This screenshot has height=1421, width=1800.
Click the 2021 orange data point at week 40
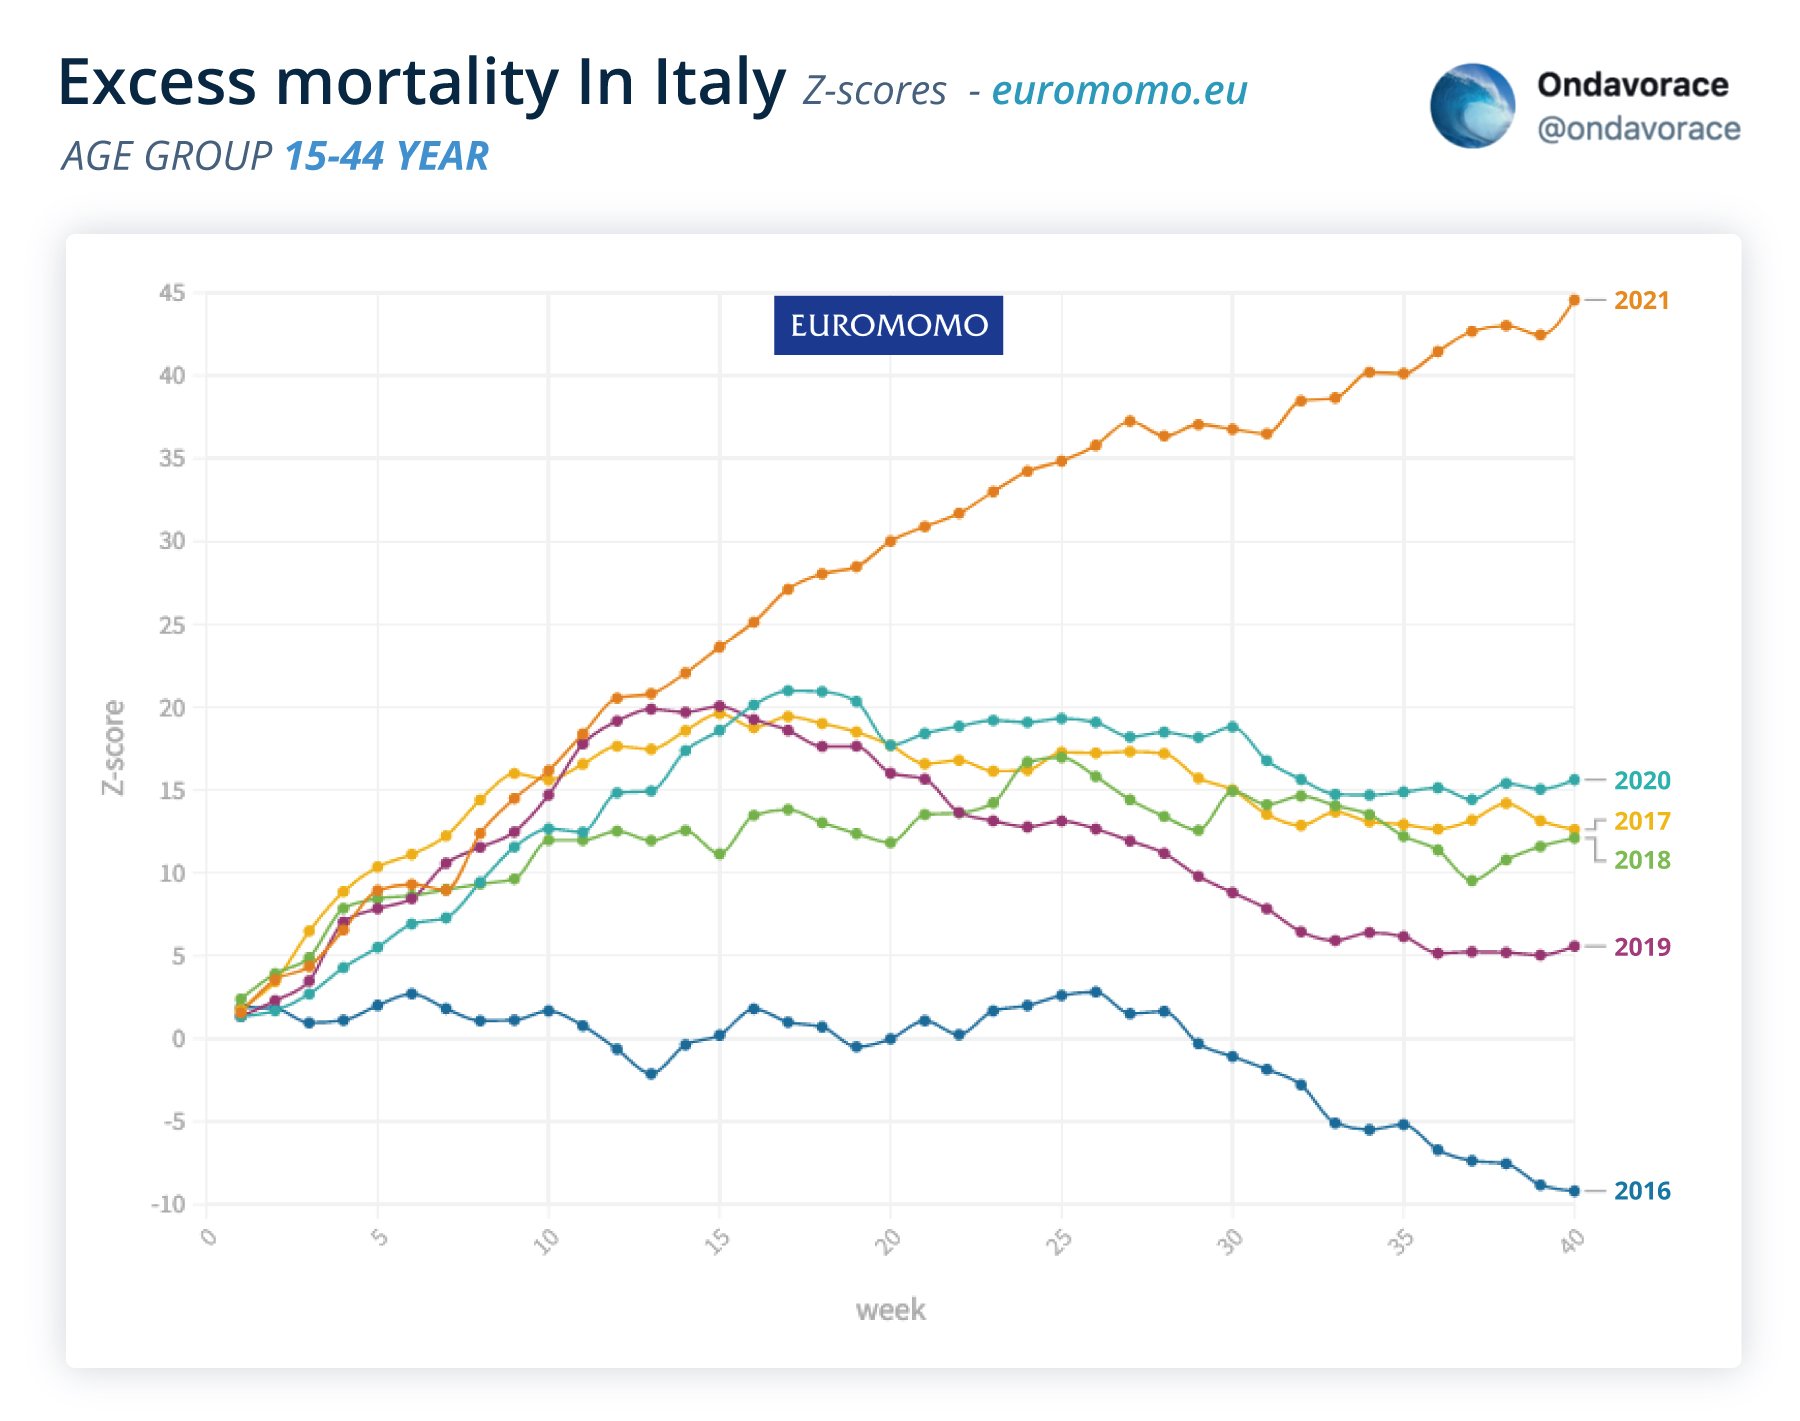pyautogui.click(x=1574, y=300)
